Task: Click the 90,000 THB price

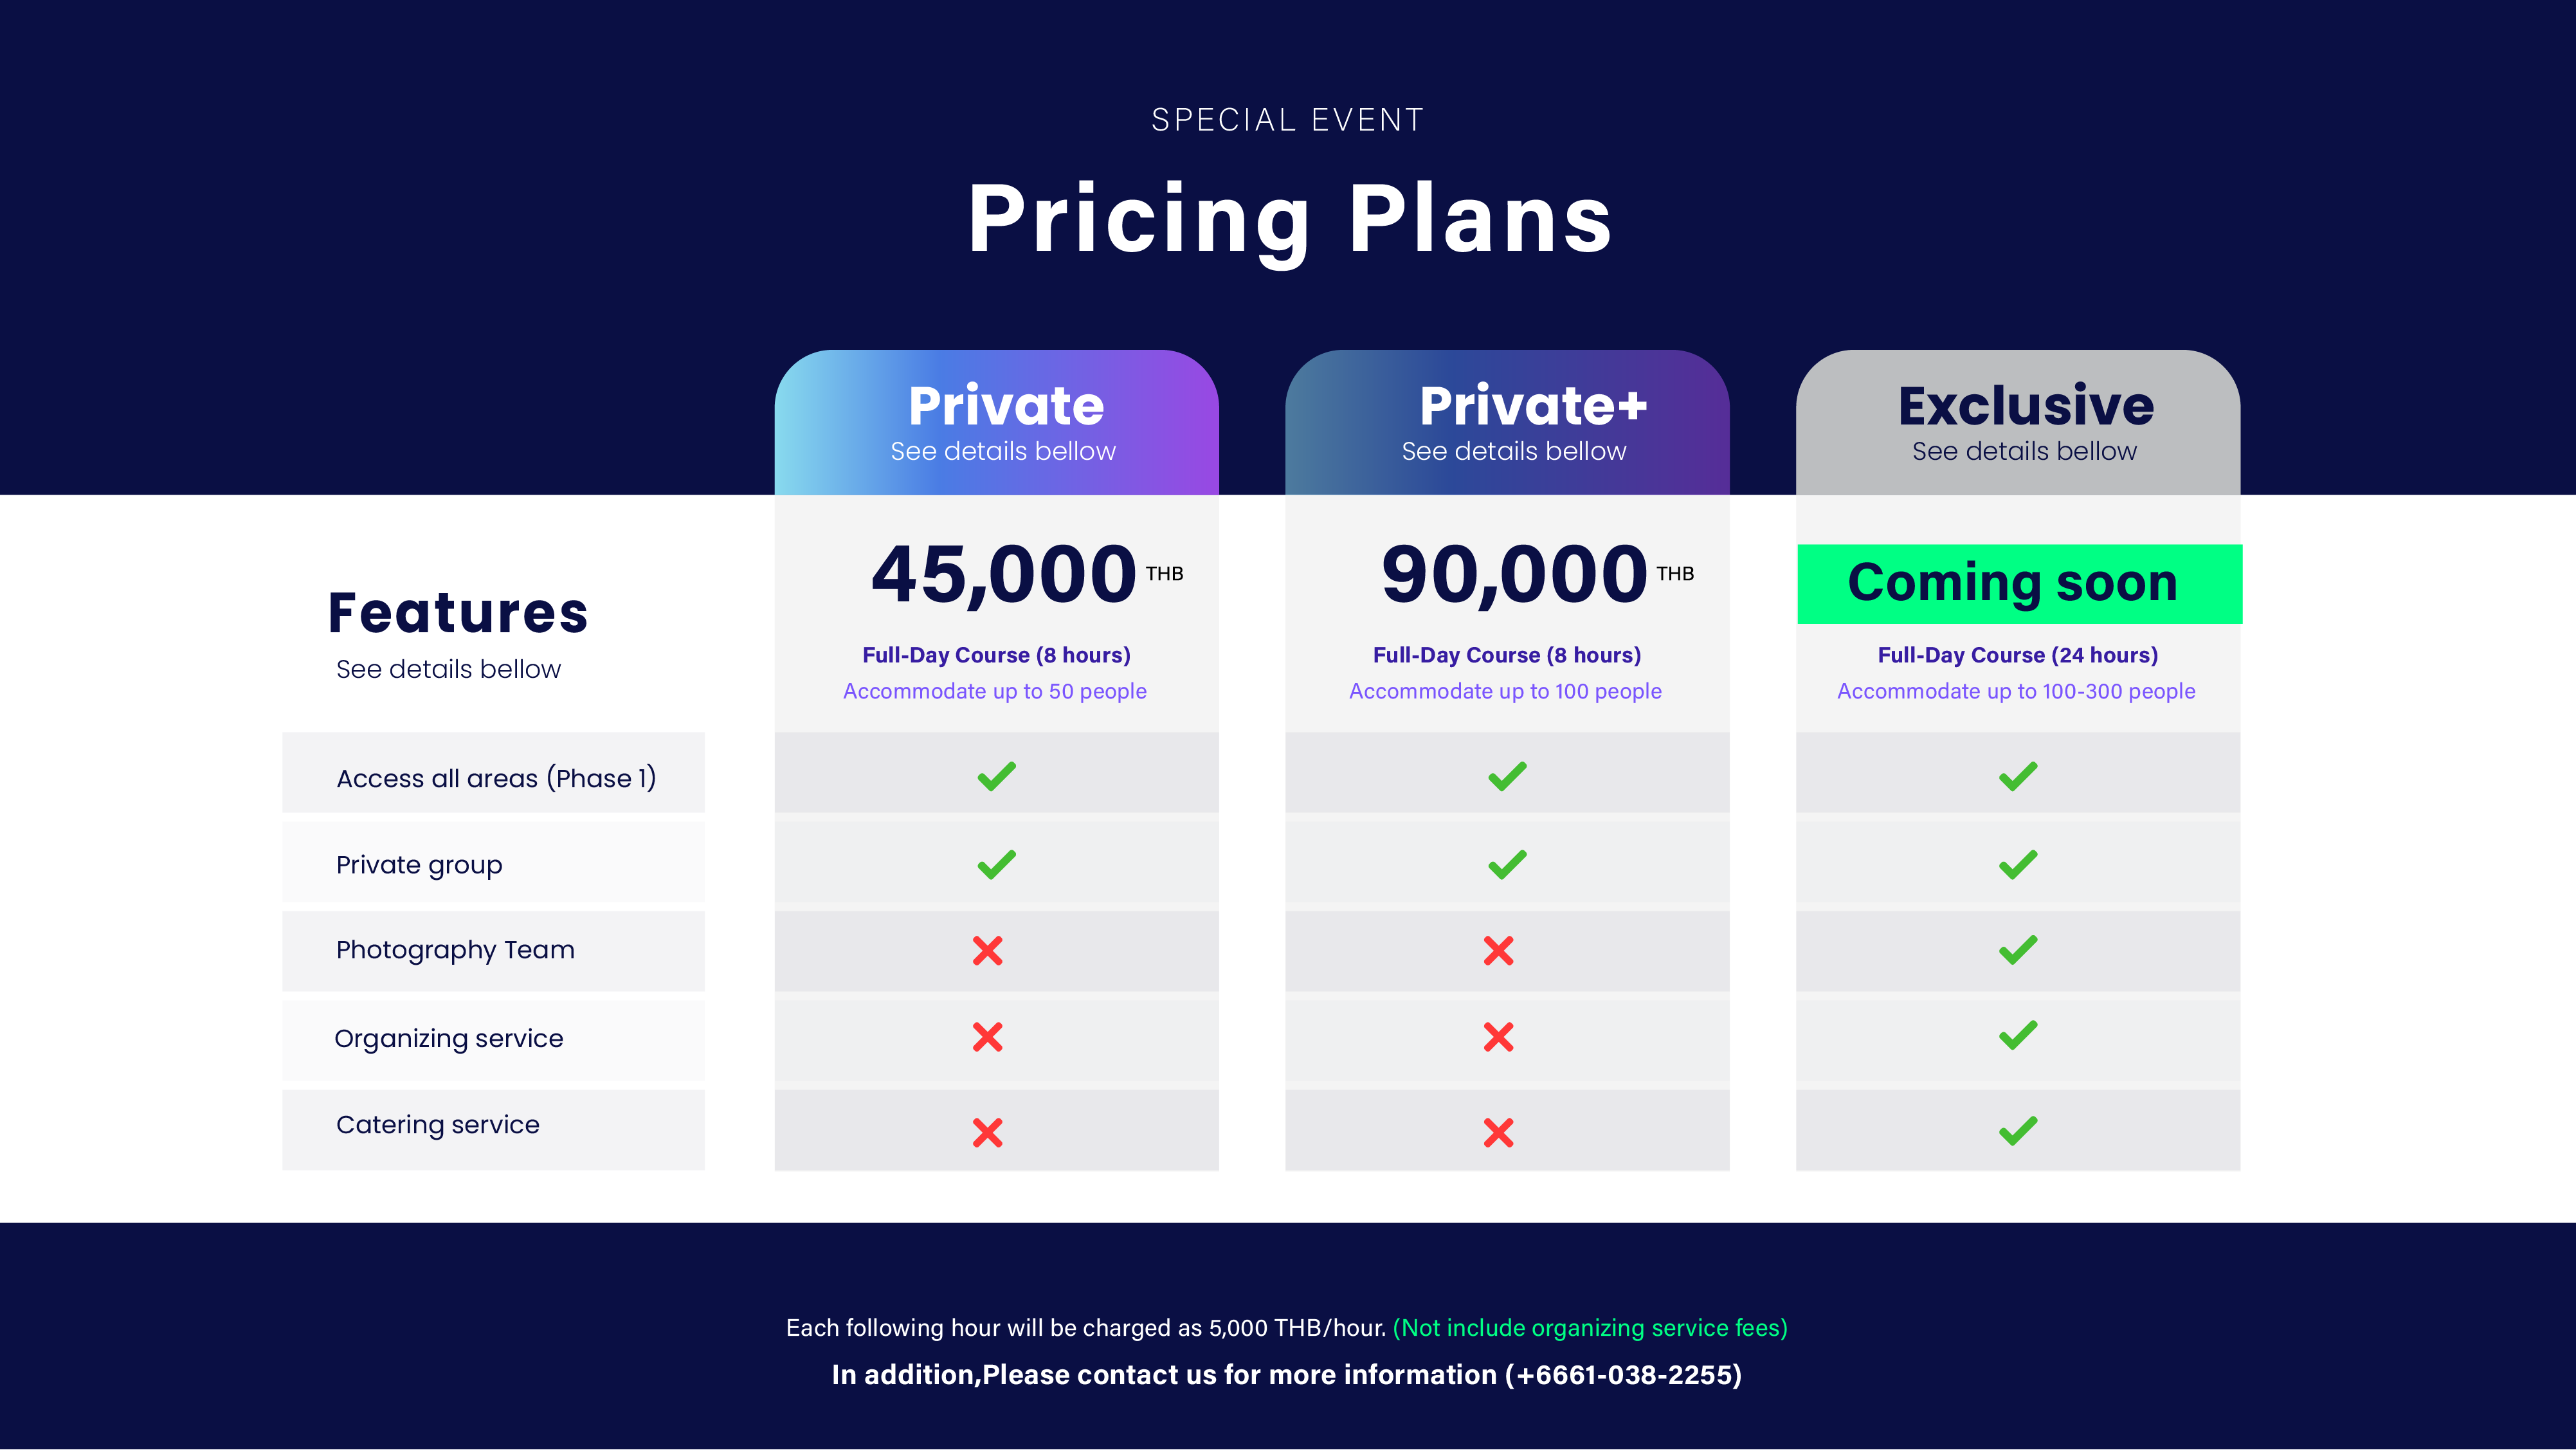Action: tap(1538, 574)
